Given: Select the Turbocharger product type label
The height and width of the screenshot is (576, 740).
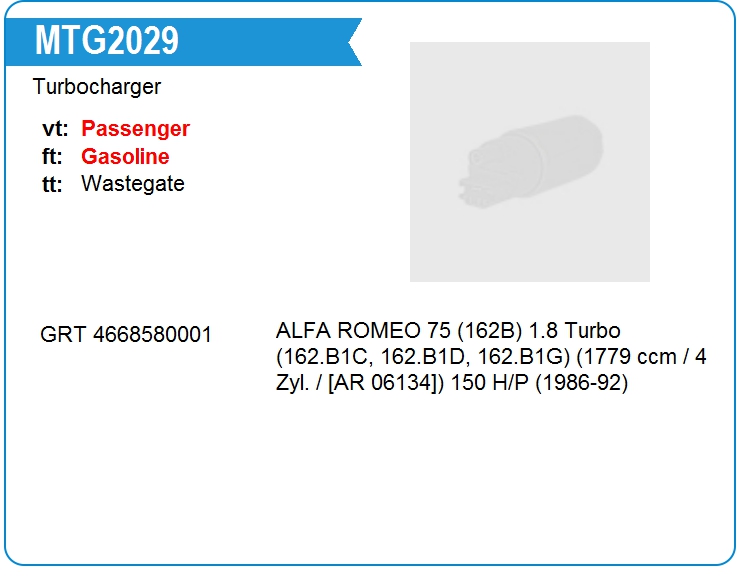Looking at the screenshot, I should pos(96,87).
